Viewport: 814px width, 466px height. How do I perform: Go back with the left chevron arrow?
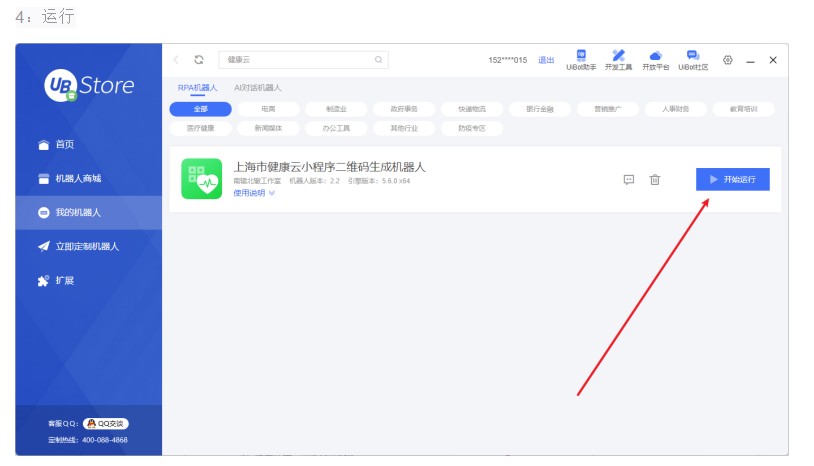click(x=177, y=60)
